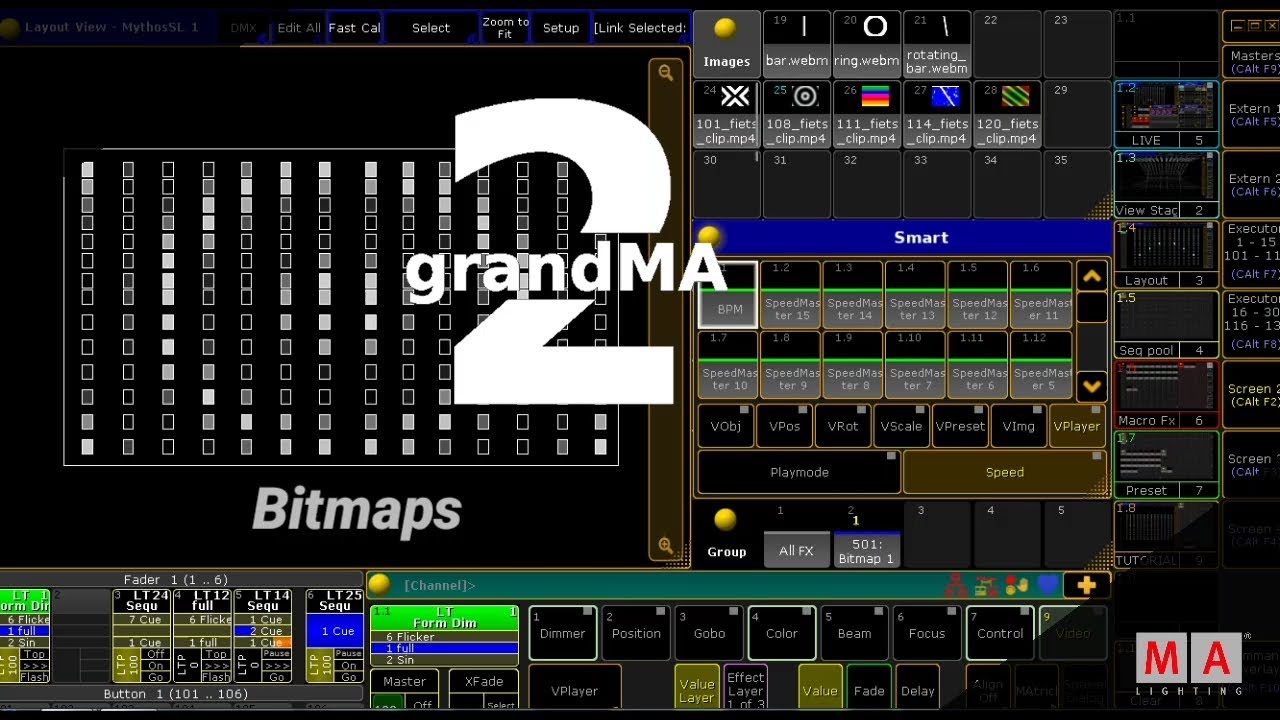Click the down arrow in the Smart view

coord(1091,385)
